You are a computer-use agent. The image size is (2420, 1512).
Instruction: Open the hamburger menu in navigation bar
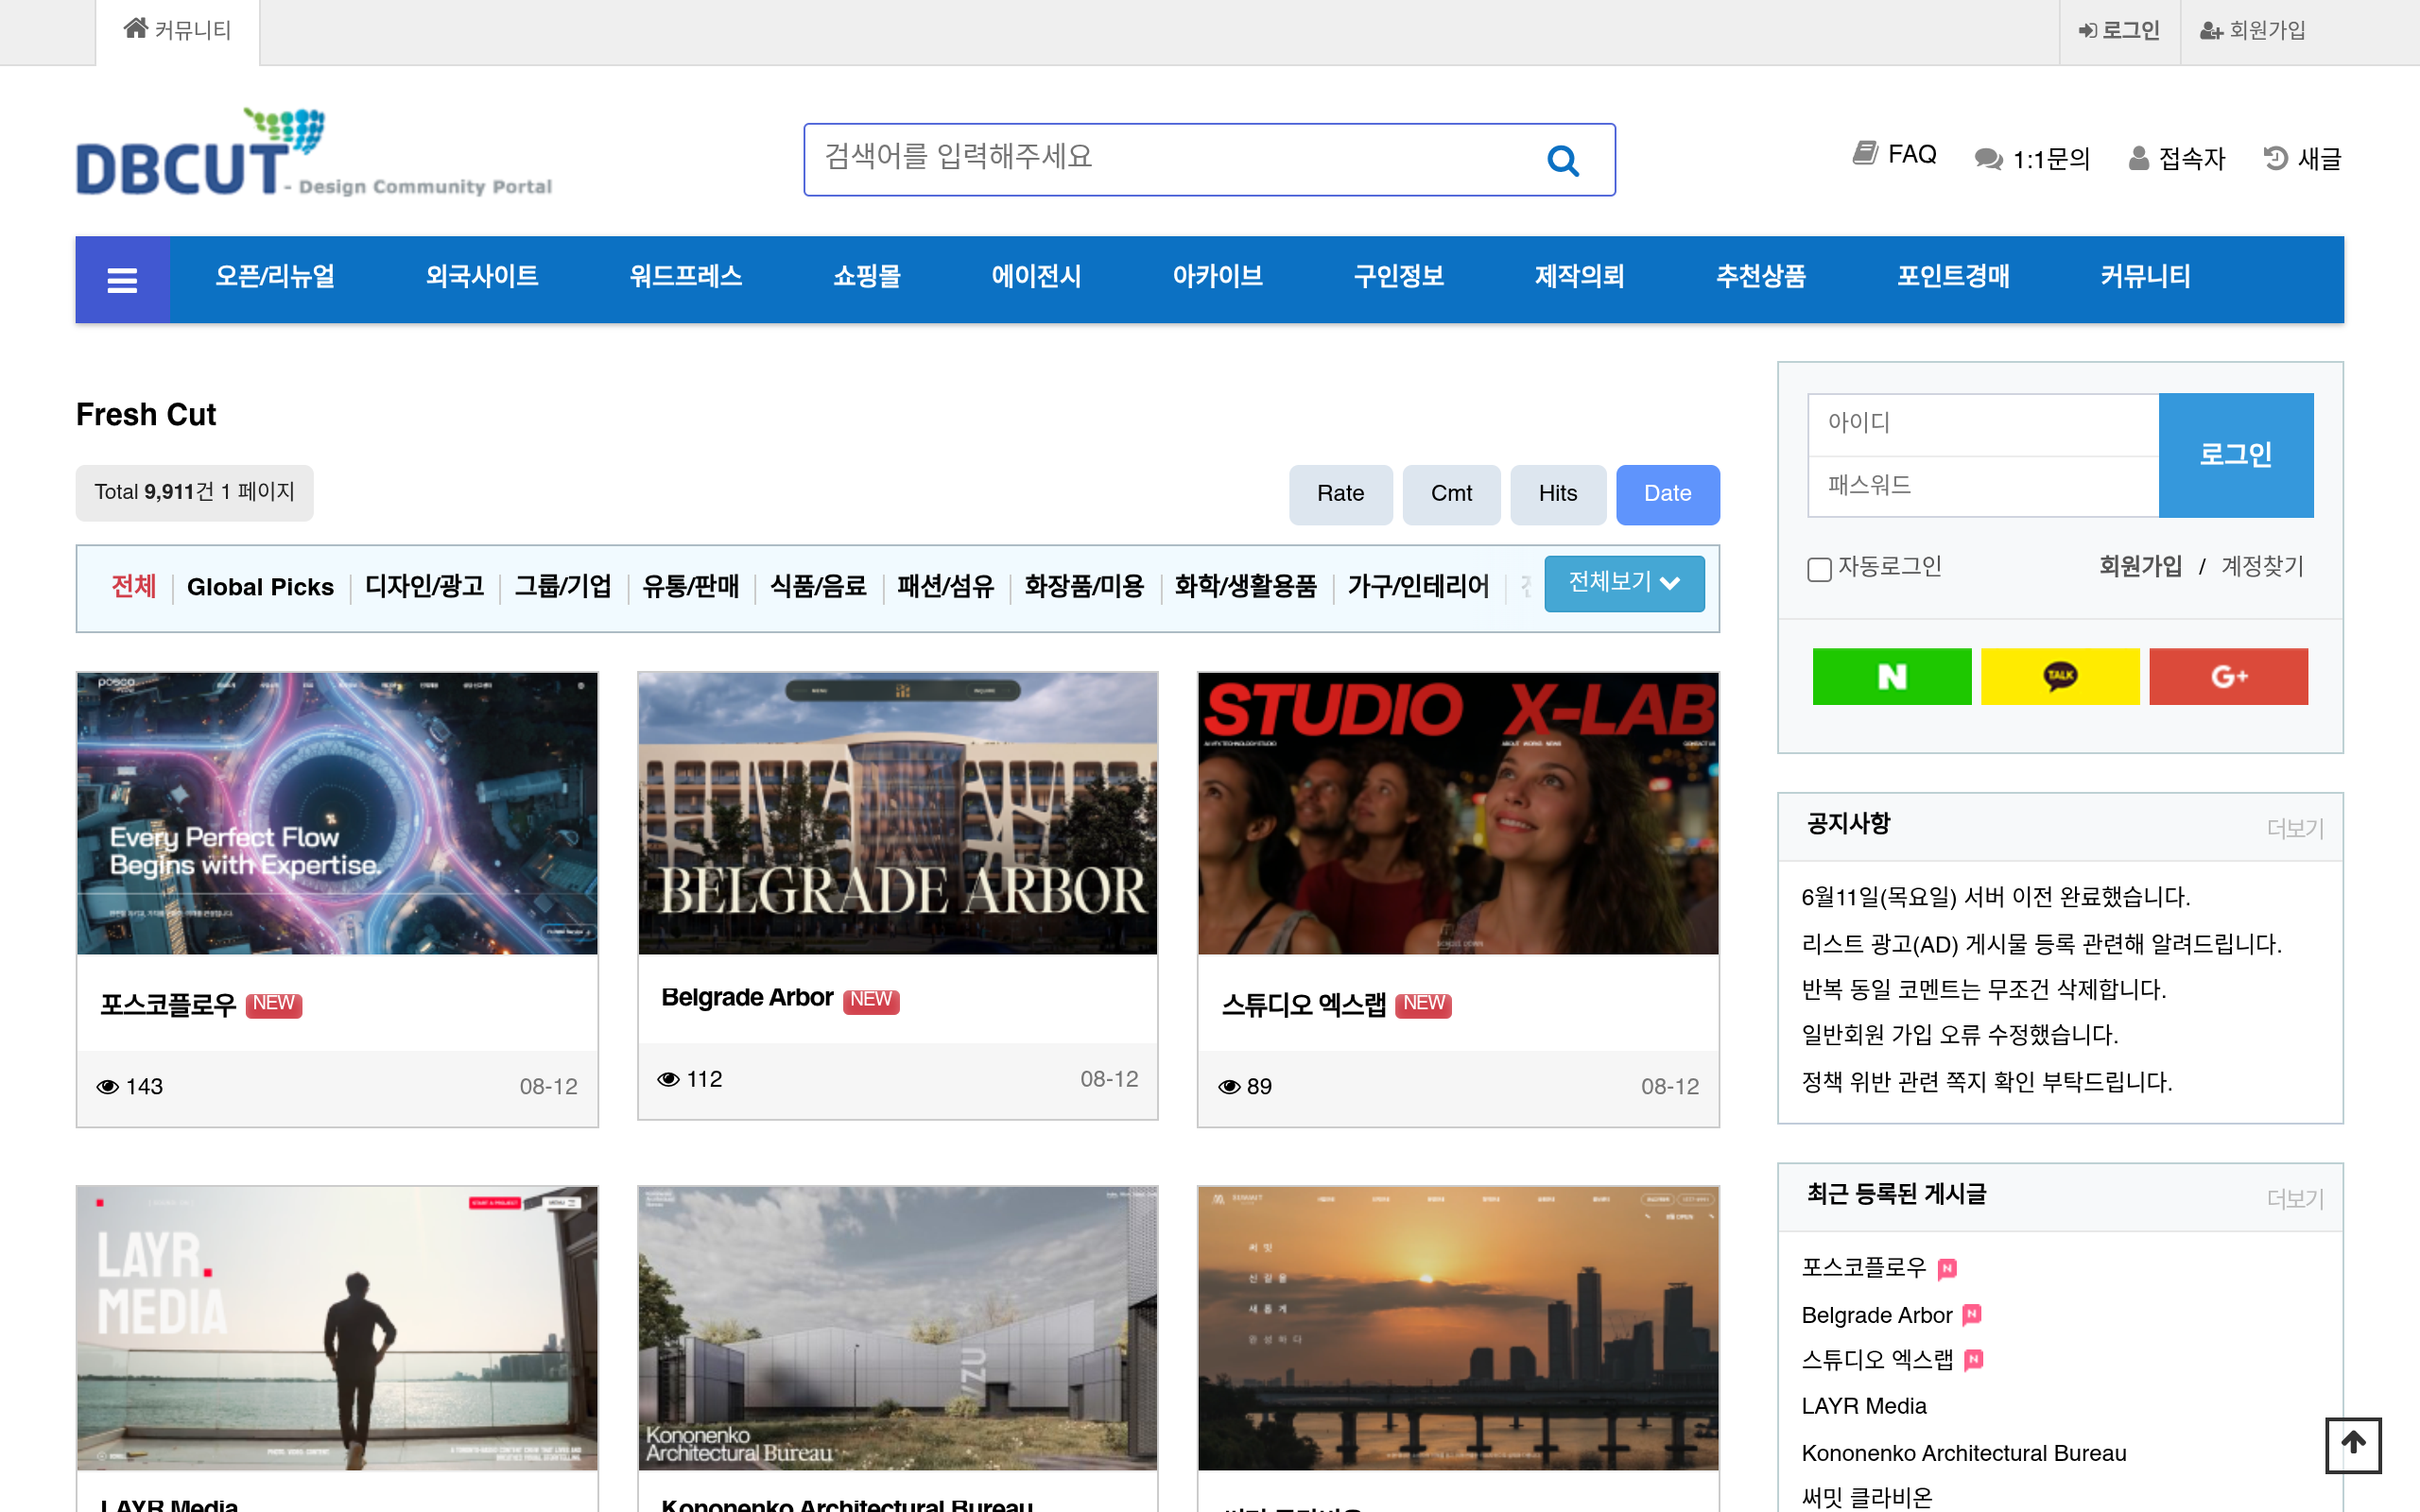(x=122, y=280)
